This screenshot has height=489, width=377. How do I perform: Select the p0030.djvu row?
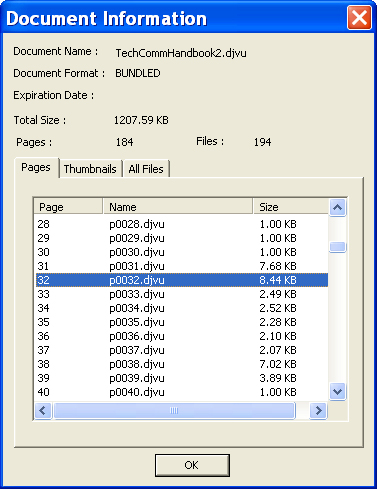182,252
